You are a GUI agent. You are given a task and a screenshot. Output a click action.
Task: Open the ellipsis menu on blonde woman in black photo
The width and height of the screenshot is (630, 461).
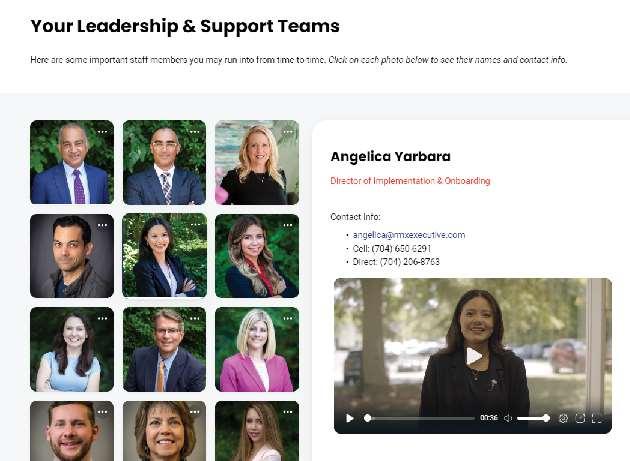tap(288, 132)
